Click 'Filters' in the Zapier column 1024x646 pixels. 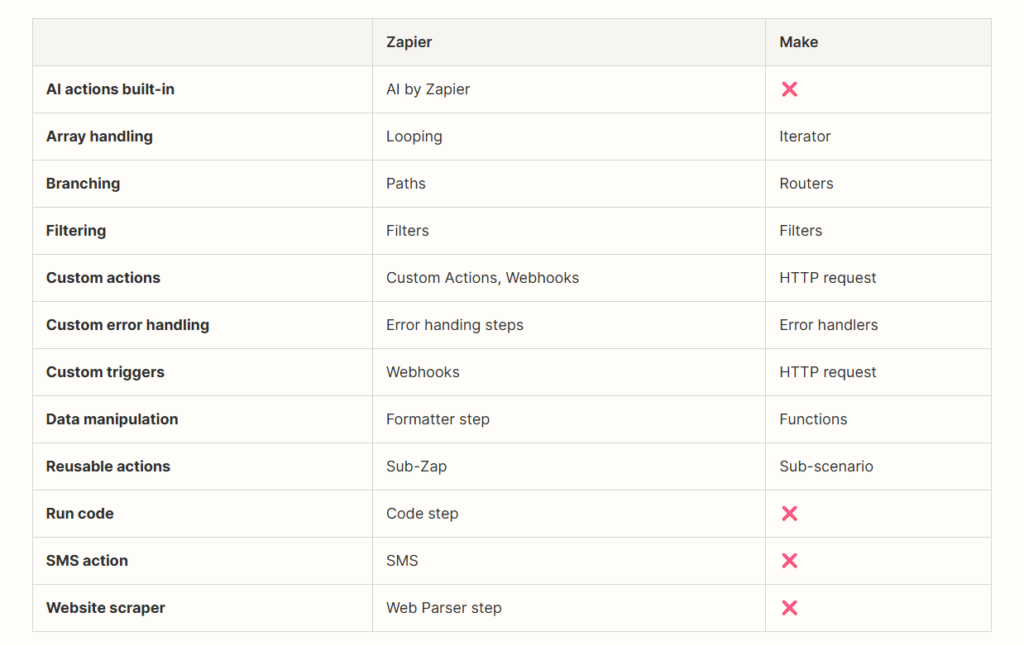[408, 230]
